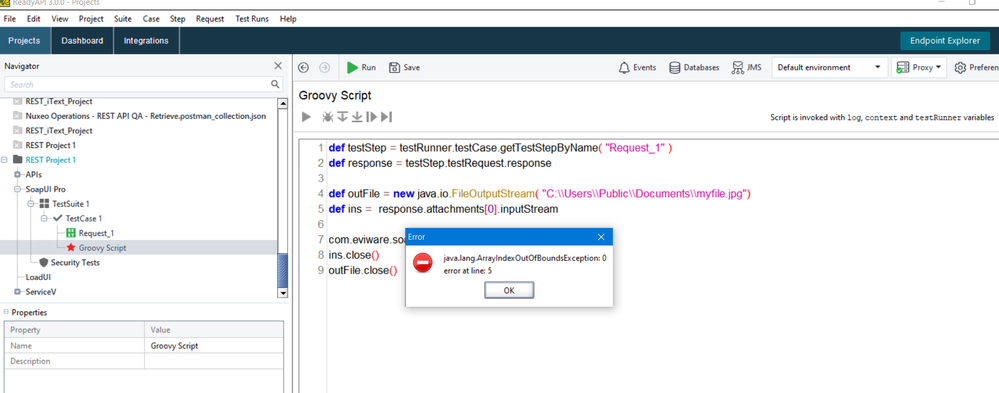Viewport: 999px width, 393px height.
Task: Select the Request_1 test step
Action: [x=96, y=233]
